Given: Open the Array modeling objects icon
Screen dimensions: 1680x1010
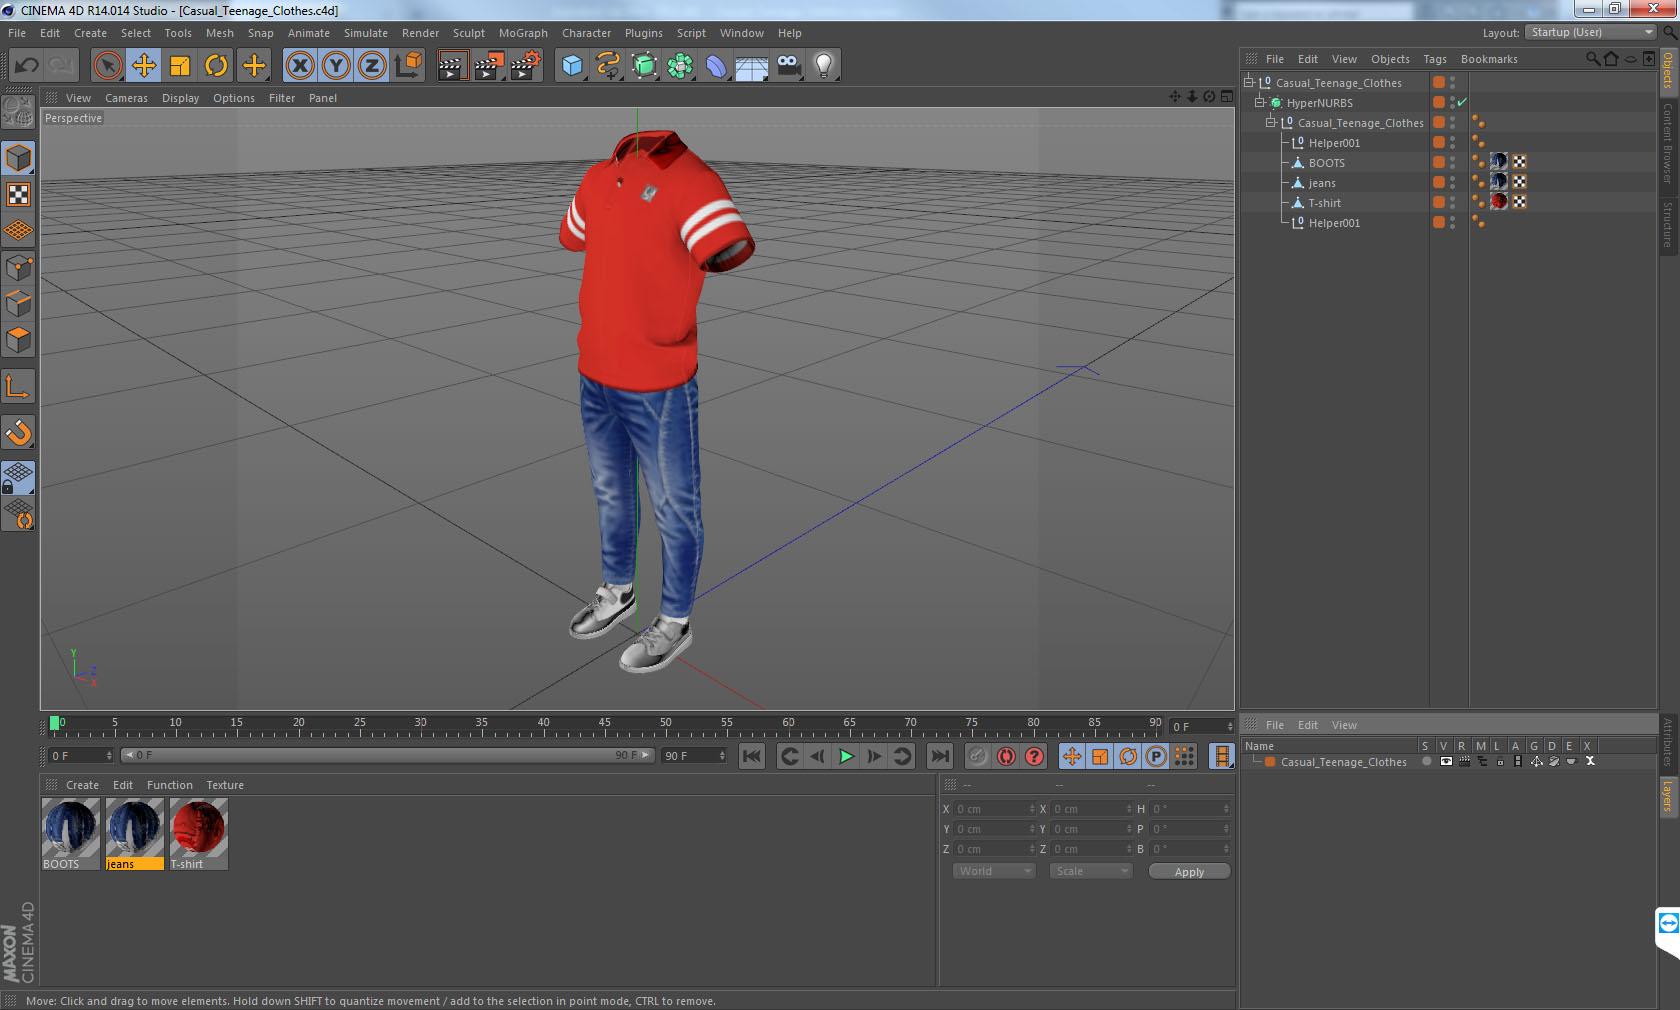Looking at the screenshot, I should click(681, 66).
